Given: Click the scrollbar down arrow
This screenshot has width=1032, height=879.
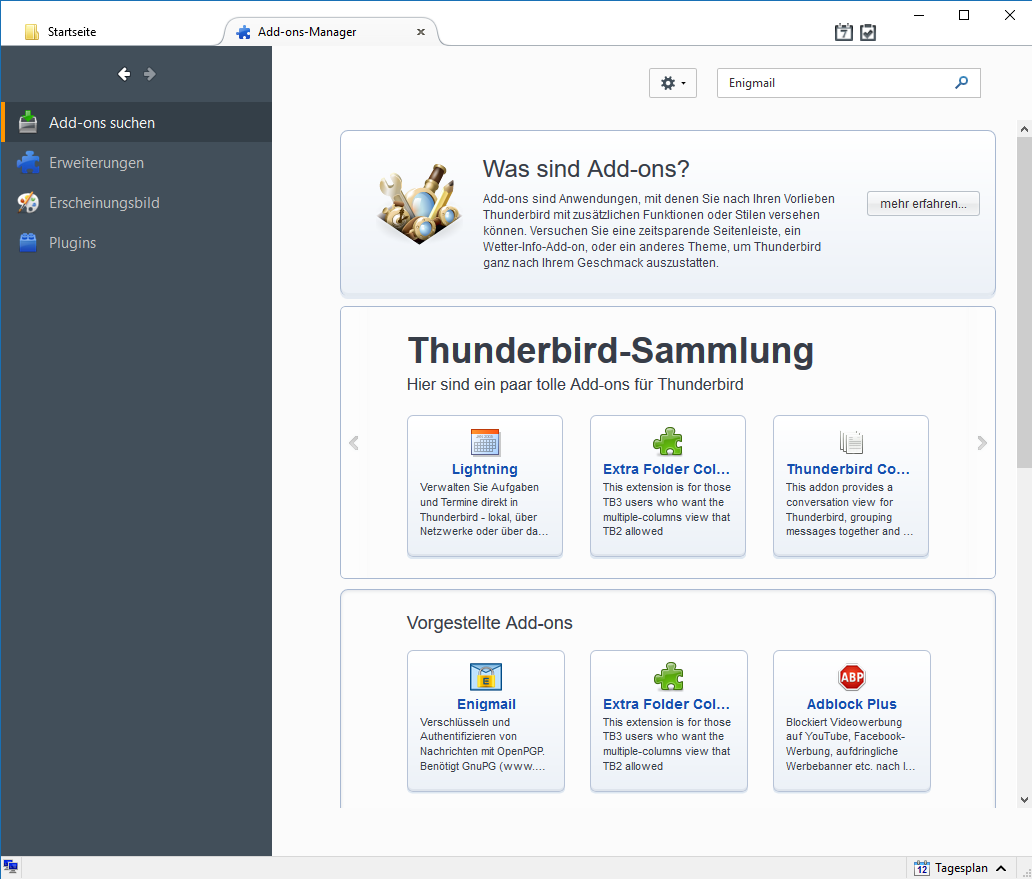Looking at the screenshot, I should tap(1024, 800).
